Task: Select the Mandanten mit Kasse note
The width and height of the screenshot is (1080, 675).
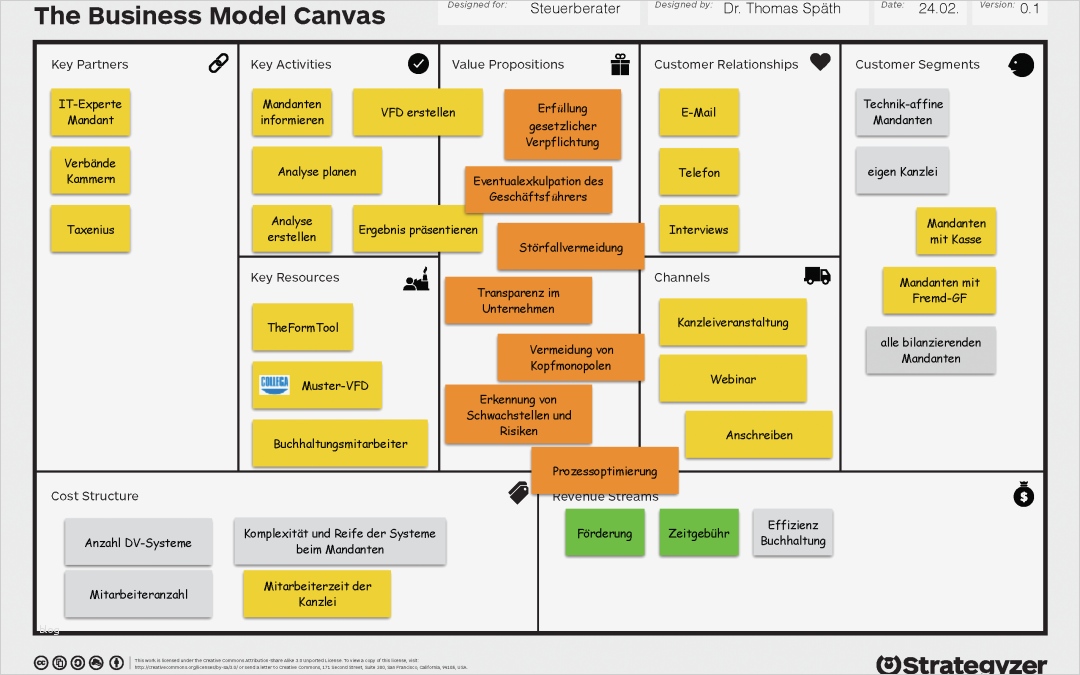Action: [x=956, y=231]
